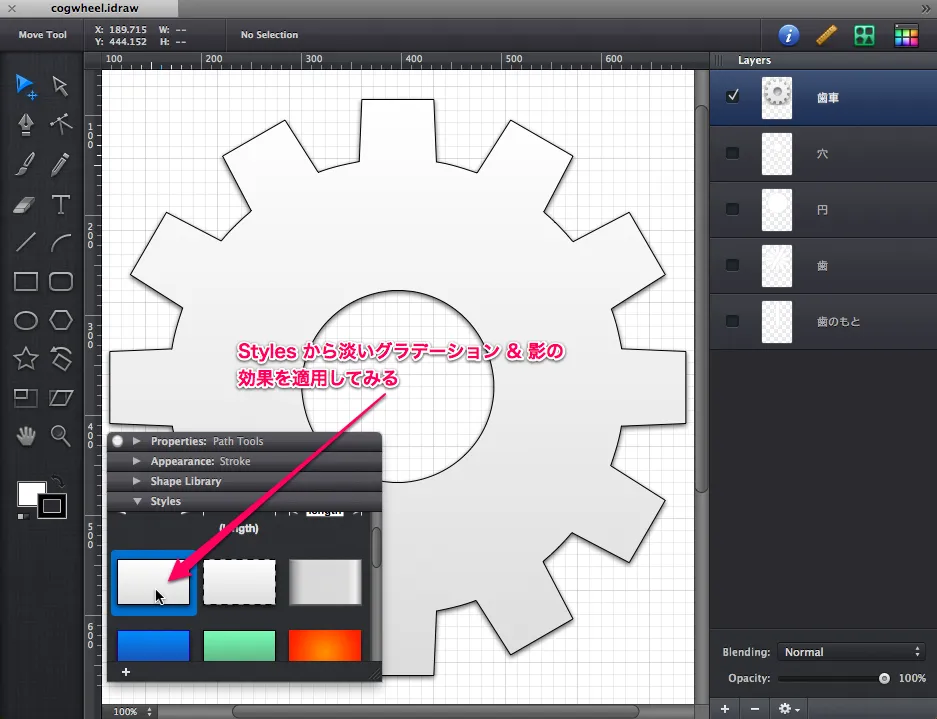Add a new layer with plus button

pos(725,708)
